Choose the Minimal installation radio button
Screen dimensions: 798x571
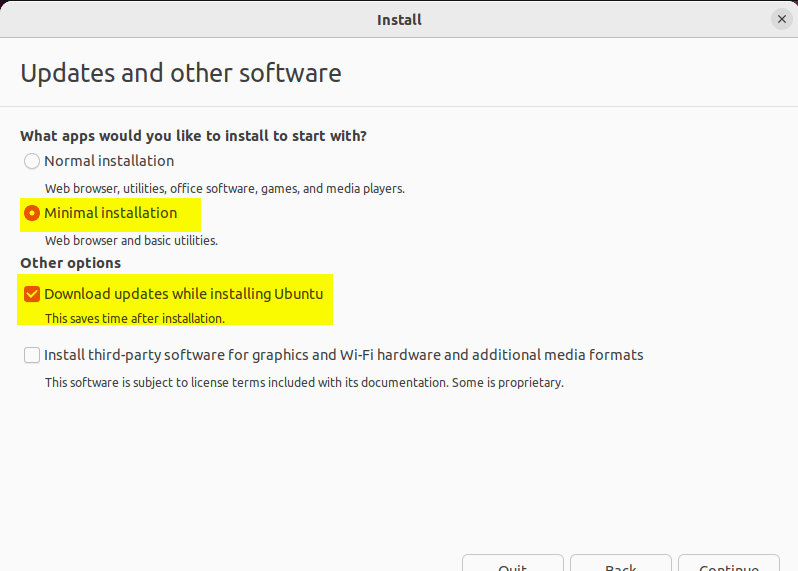(32, 213)
